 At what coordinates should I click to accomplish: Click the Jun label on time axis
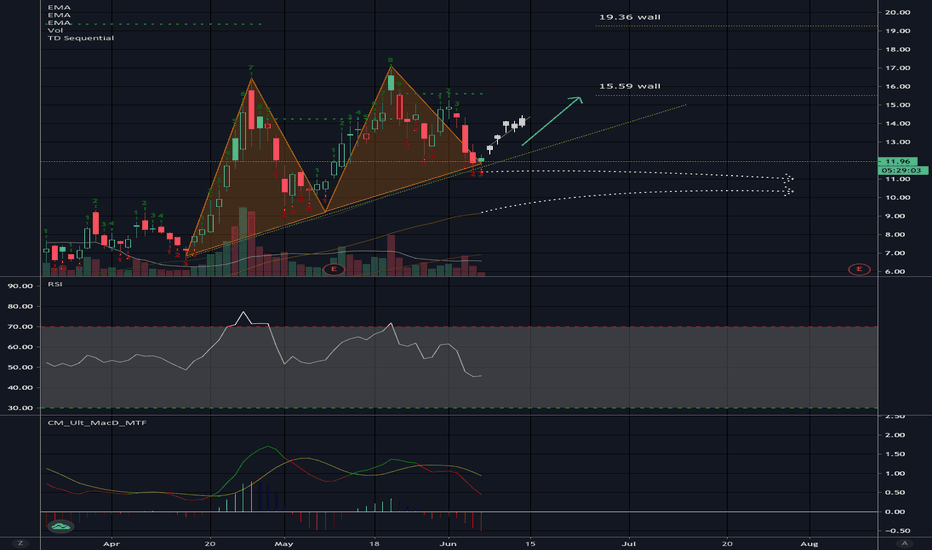click(448, 543)
